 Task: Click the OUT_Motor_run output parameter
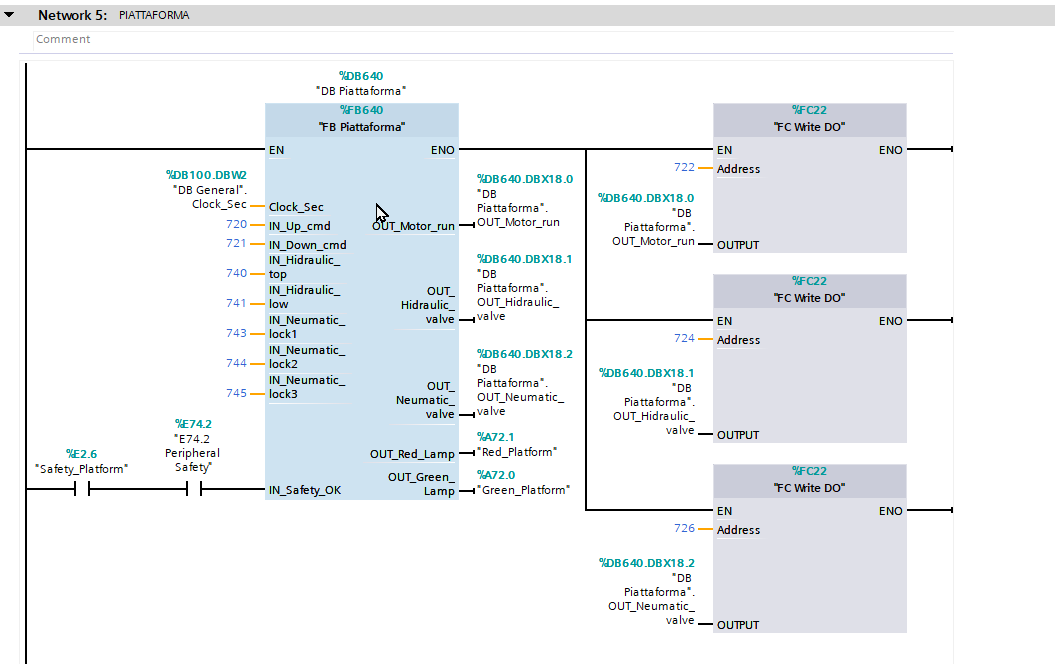pyautogui.click(x=414, y=226)
